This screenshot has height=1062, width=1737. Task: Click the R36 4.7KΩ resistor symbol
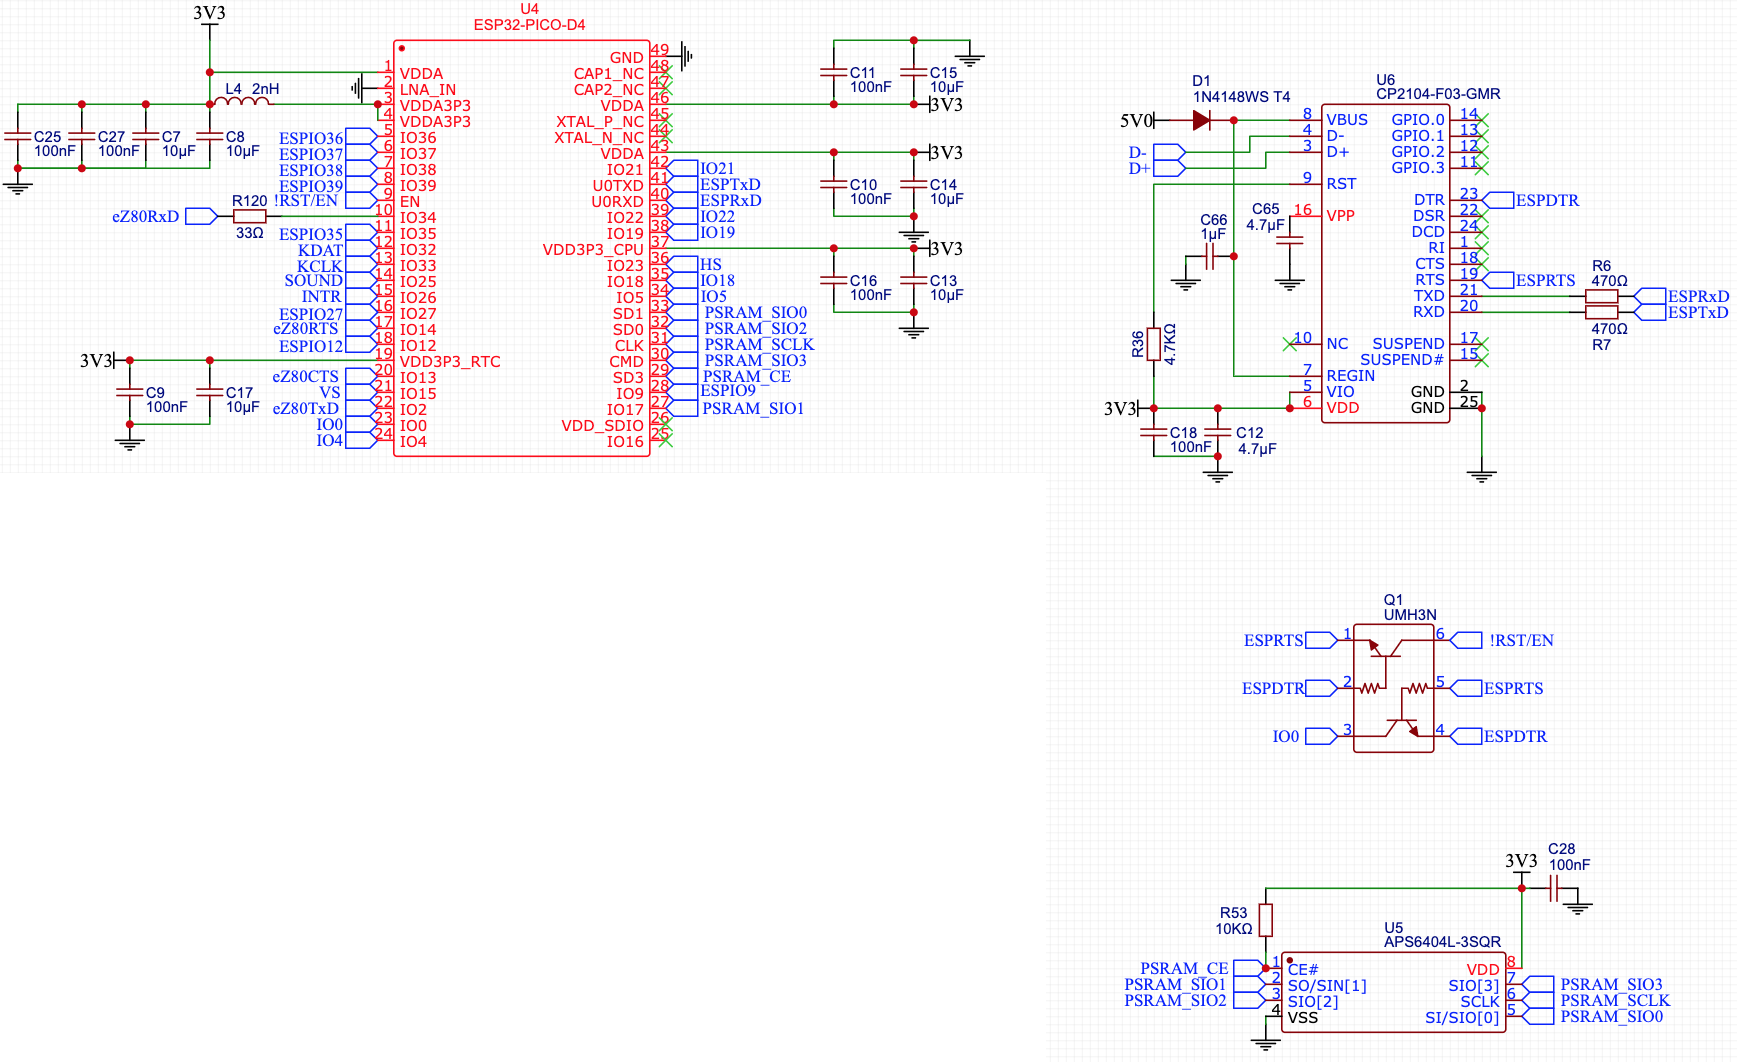[1154, 344]
